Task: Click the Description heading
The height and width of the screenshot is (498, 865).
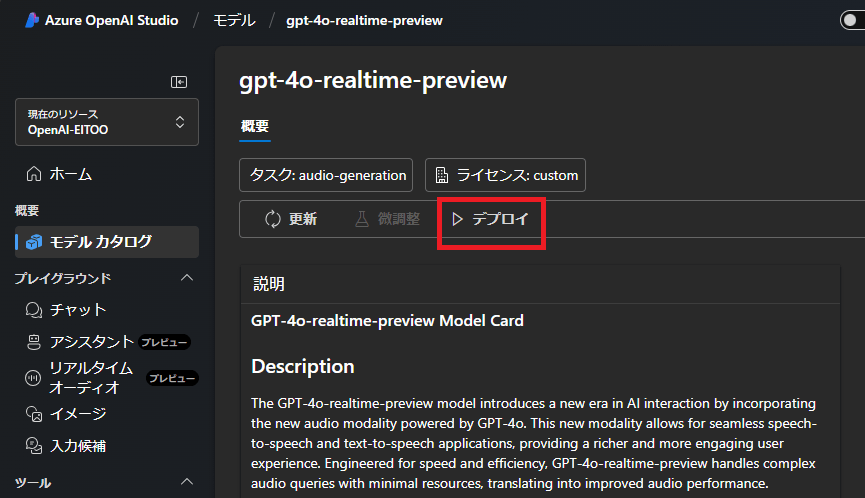Action: pos(303,366)
